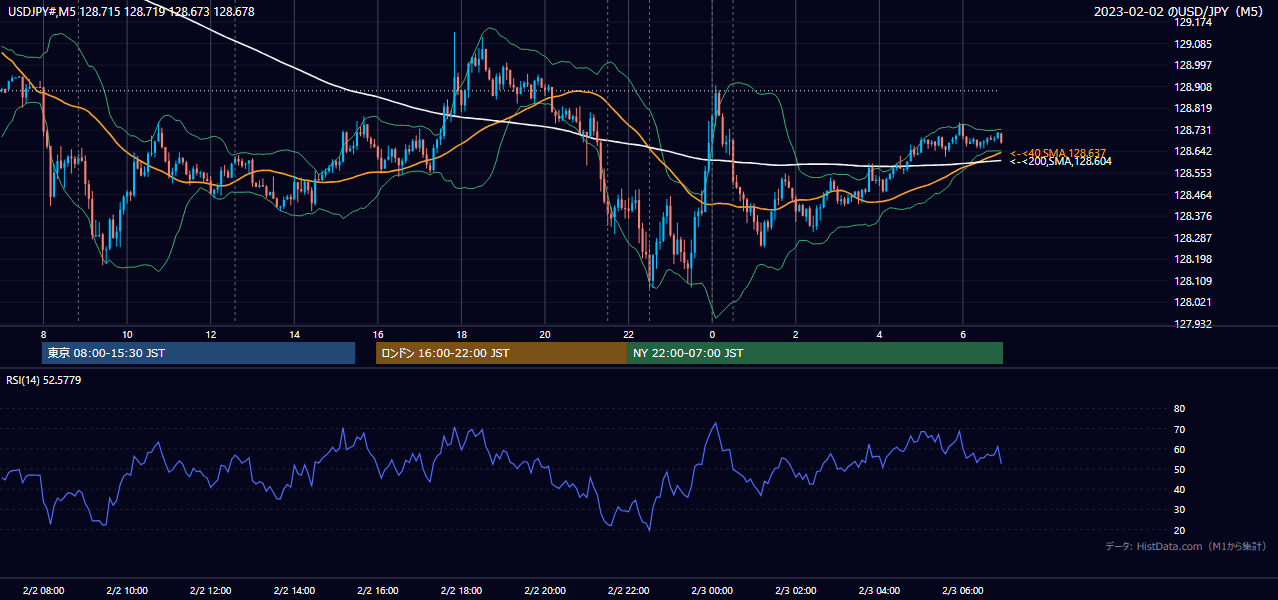Click the 2/2 12:00 date axis label
This screenshot has width=1278, height=600.
pos(211,591)
